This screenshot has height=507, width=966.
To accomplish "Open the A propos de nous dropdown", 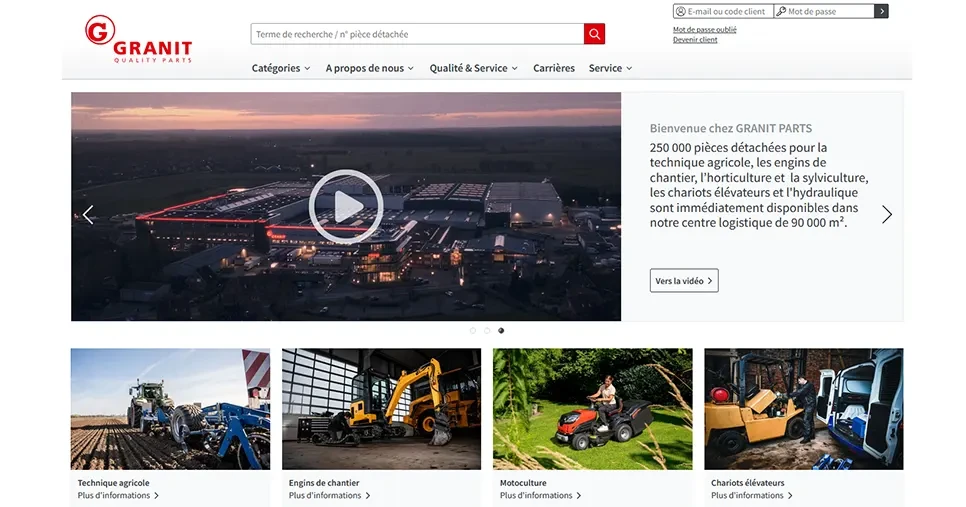I will (x=369, y=68).
